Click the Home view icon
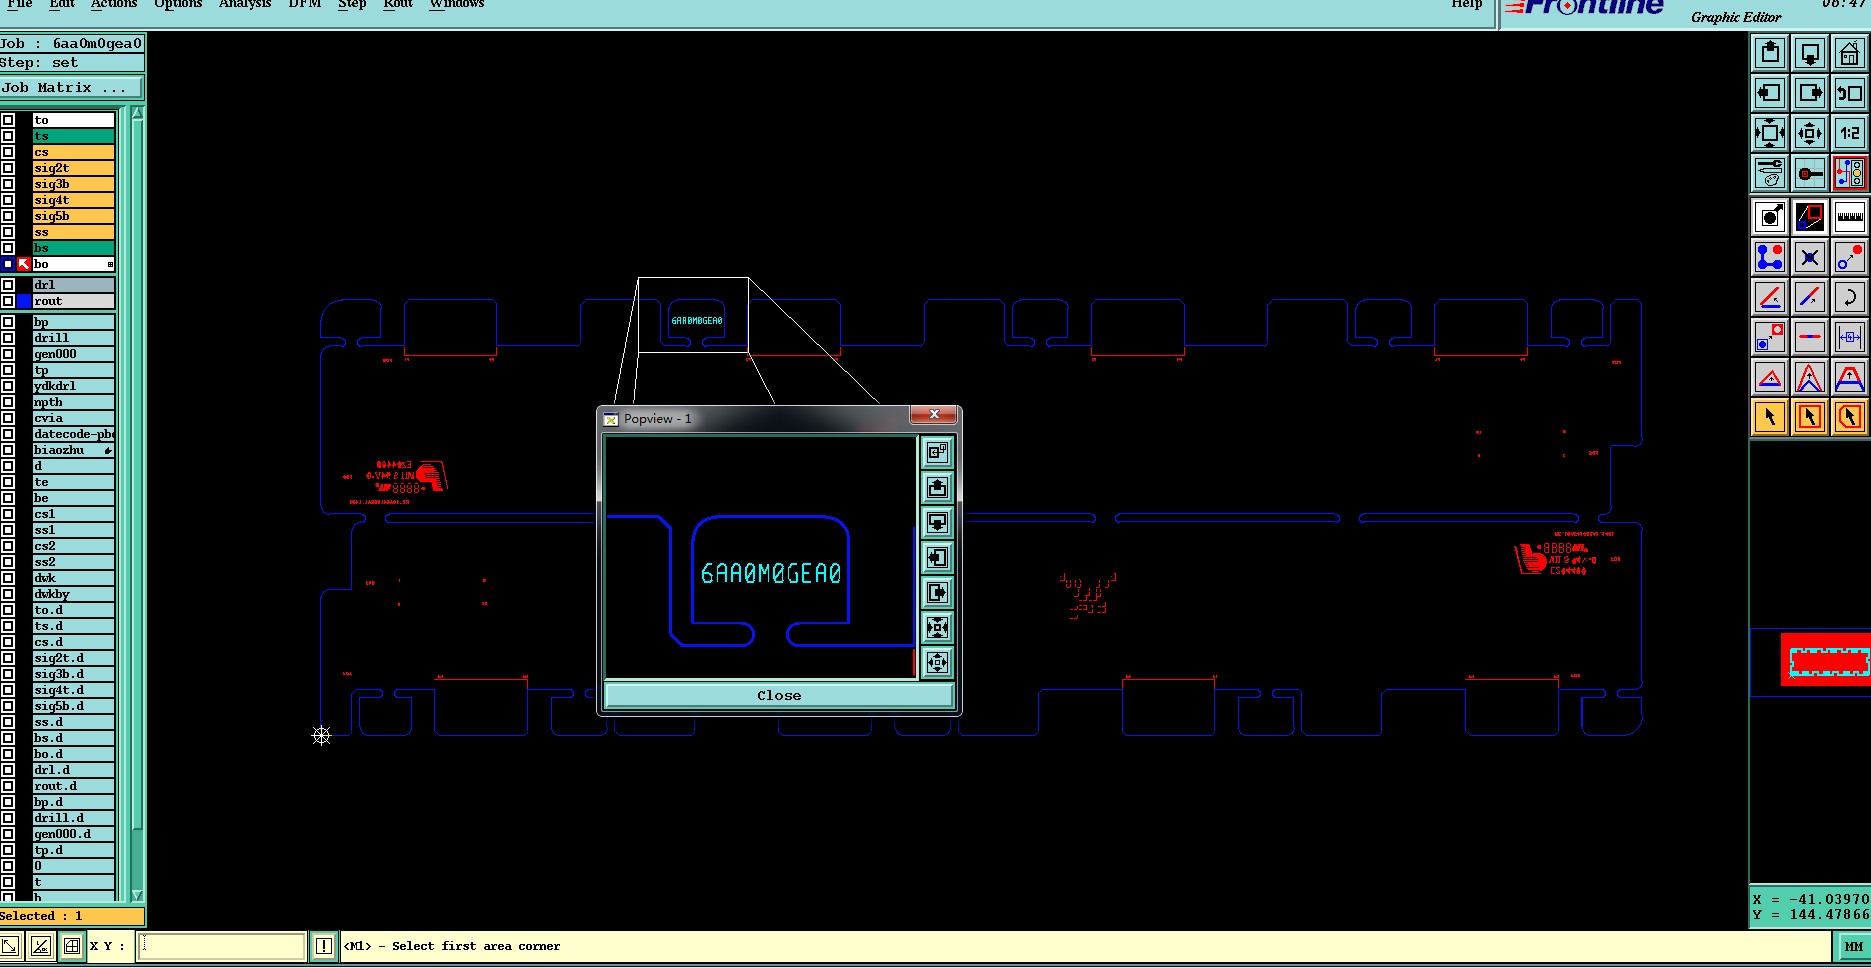This screenshot has height=968, width=1871. click(1850, 53)
